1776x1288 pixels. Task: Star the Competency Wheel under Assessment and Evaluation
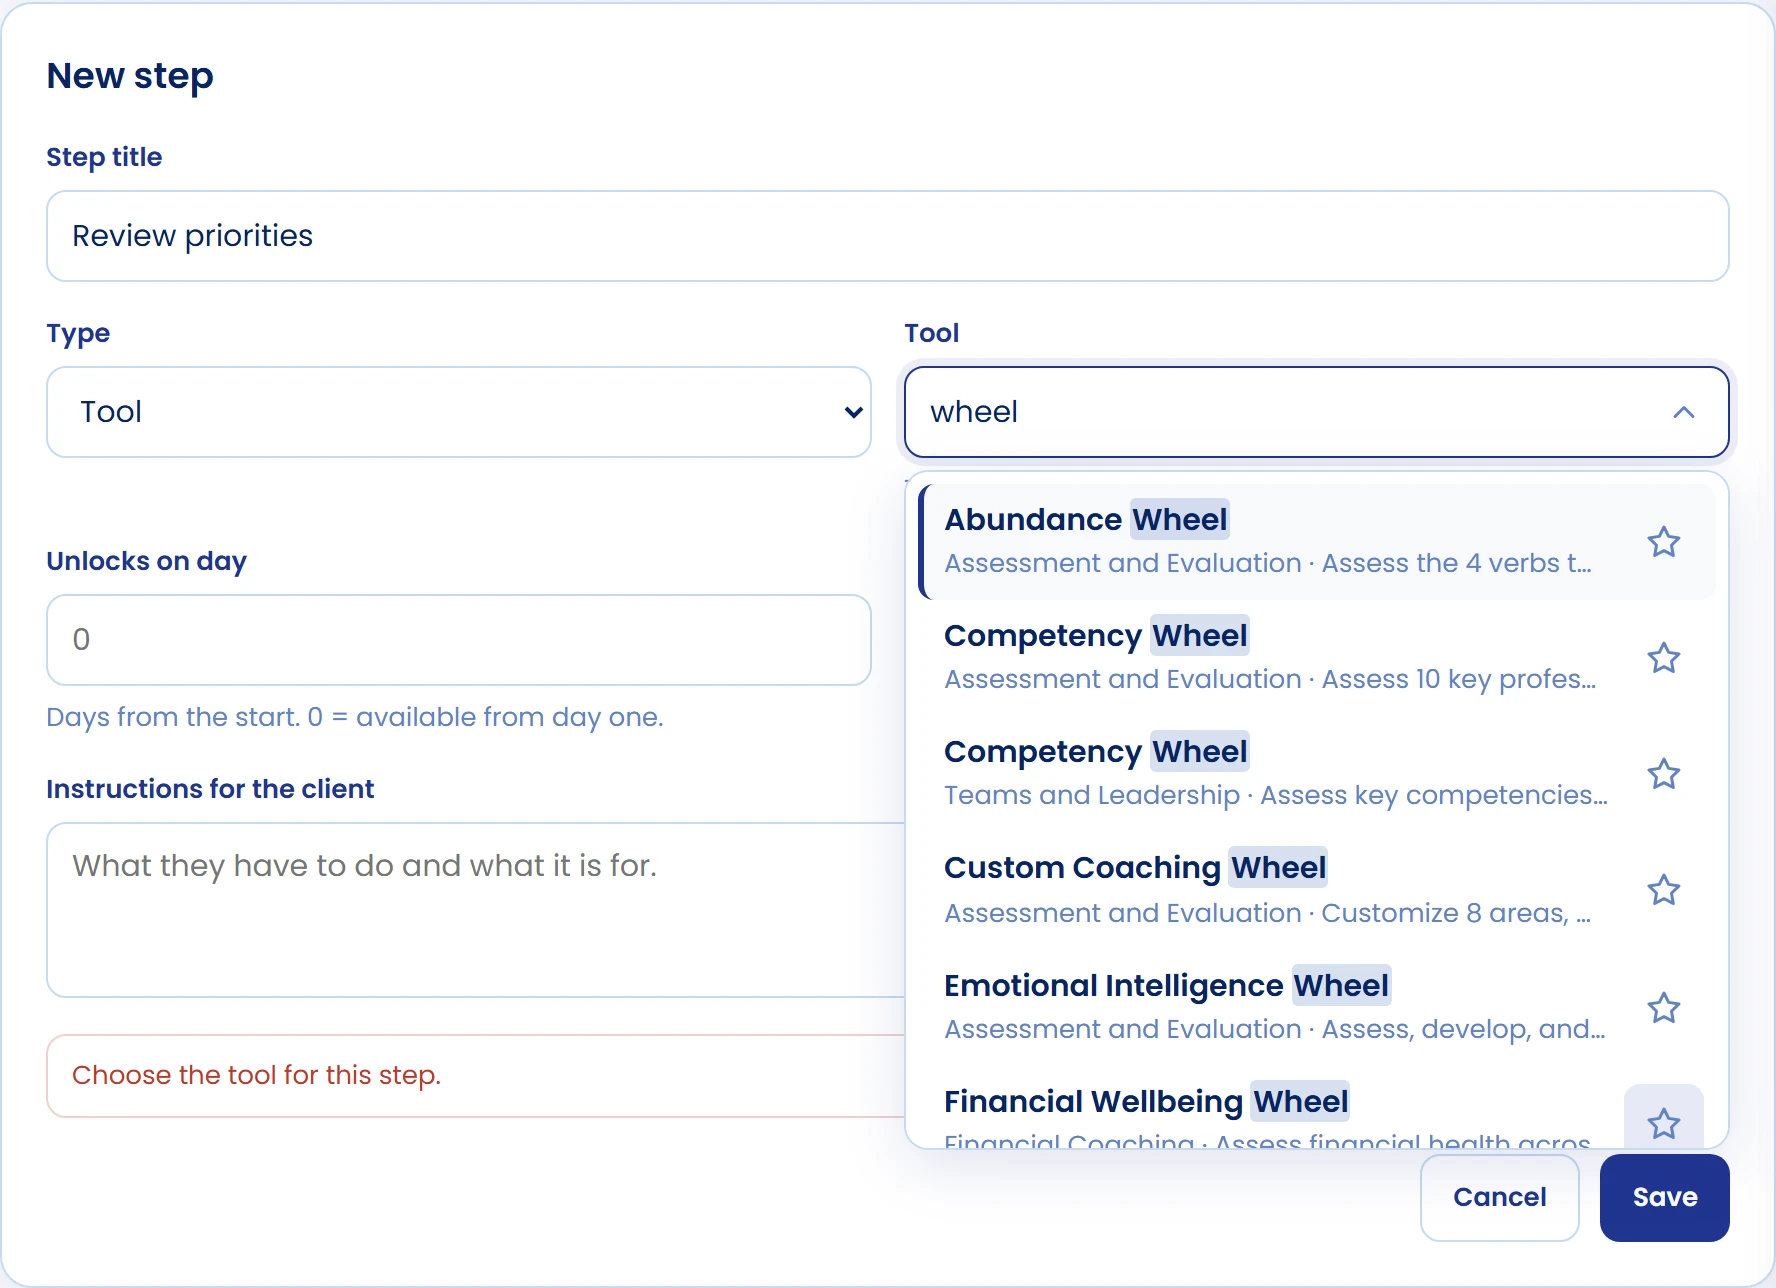(1663, 658)
